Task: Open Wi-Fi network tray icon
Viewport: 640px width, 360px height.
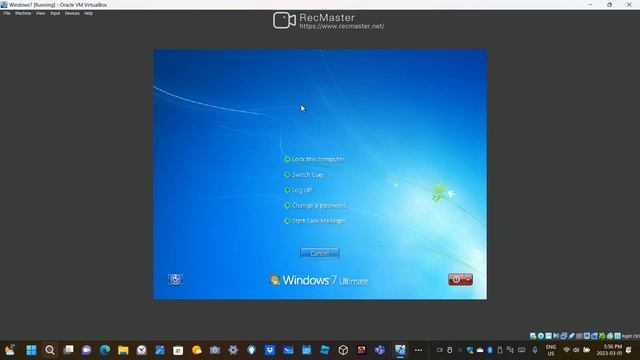Action: 567,350
